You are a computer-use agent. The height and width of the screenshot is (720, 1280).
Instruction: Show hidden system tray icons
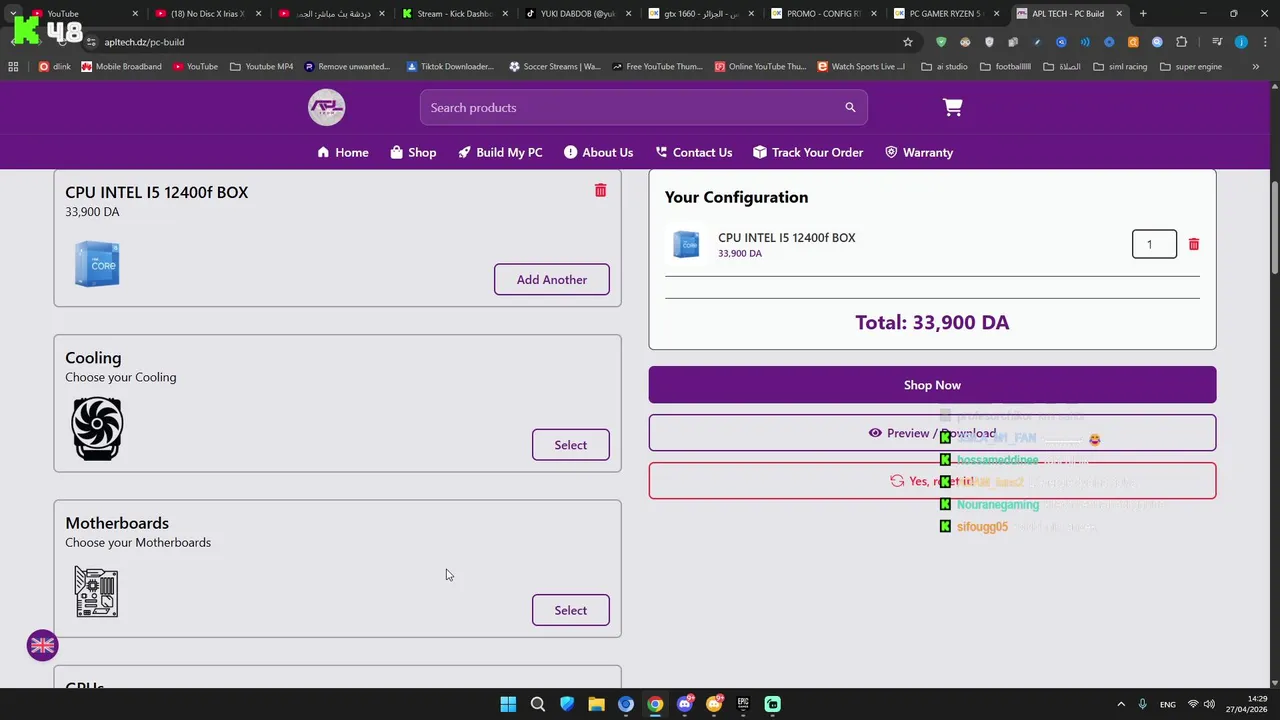click(x=1120, y=704)
